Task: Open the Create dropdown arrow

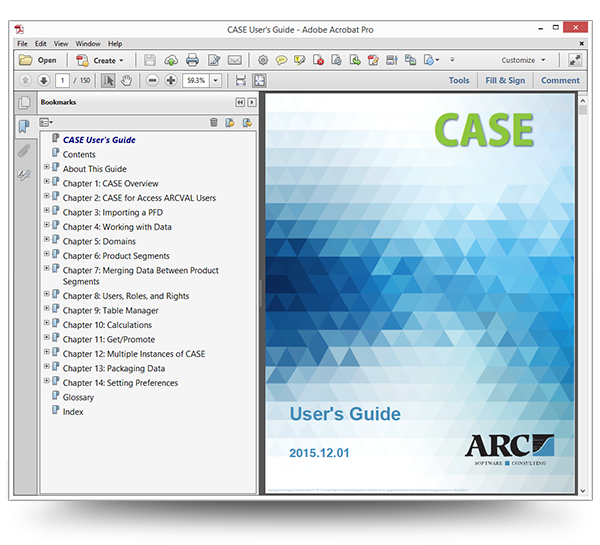Action: (x=121, y=60)
